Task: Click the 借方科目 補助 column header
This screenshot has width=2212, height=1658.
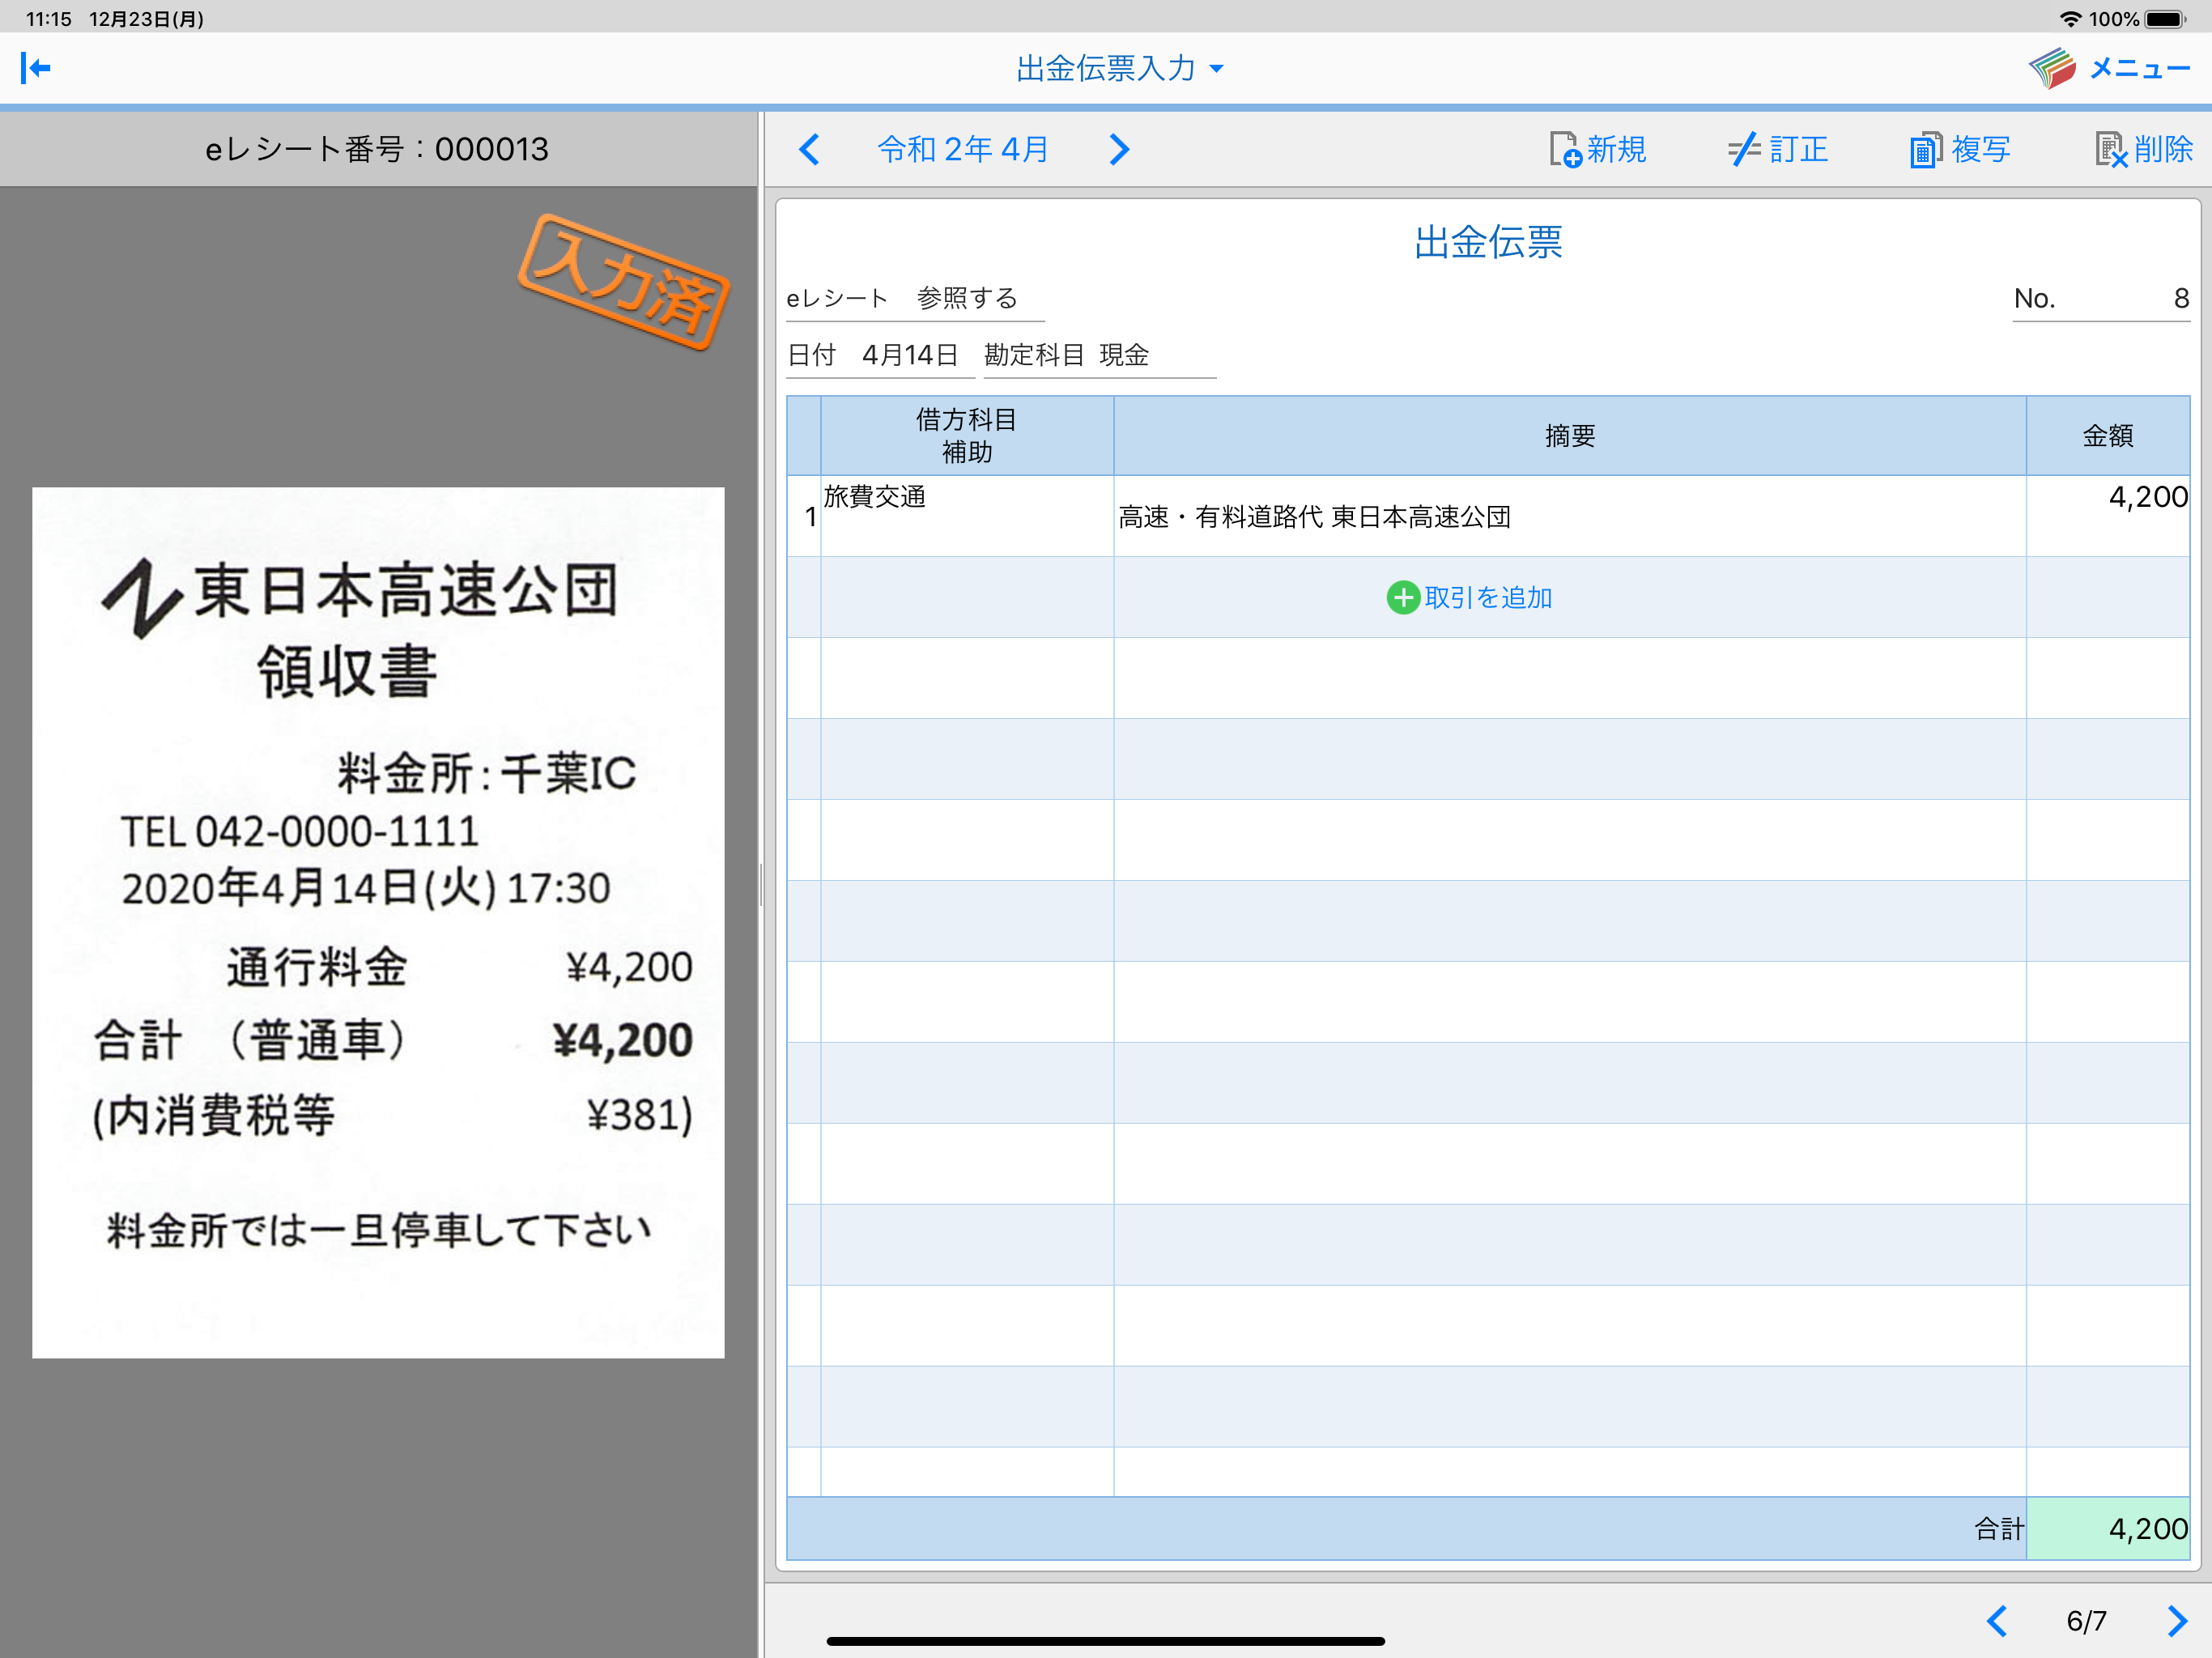Action: point(967,435)
